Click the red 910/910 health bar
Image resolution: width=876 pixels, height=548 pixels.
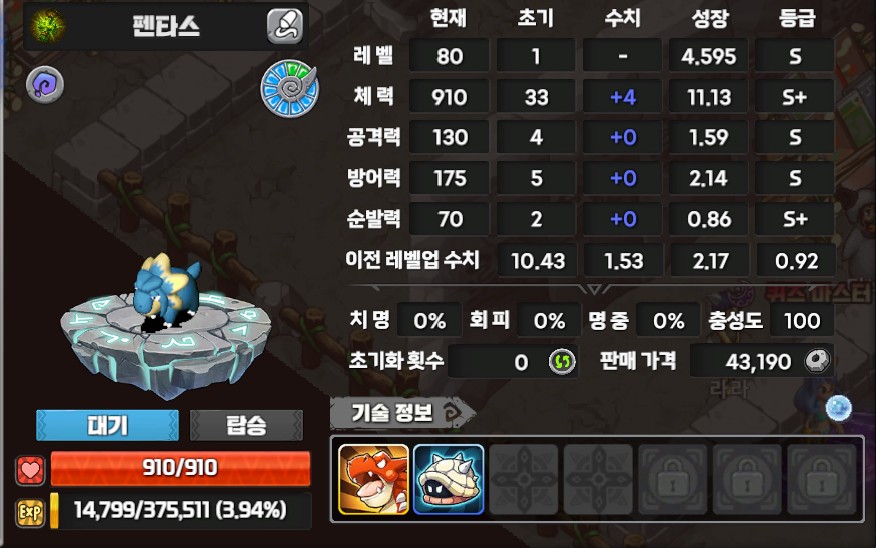tap(180, 468)
